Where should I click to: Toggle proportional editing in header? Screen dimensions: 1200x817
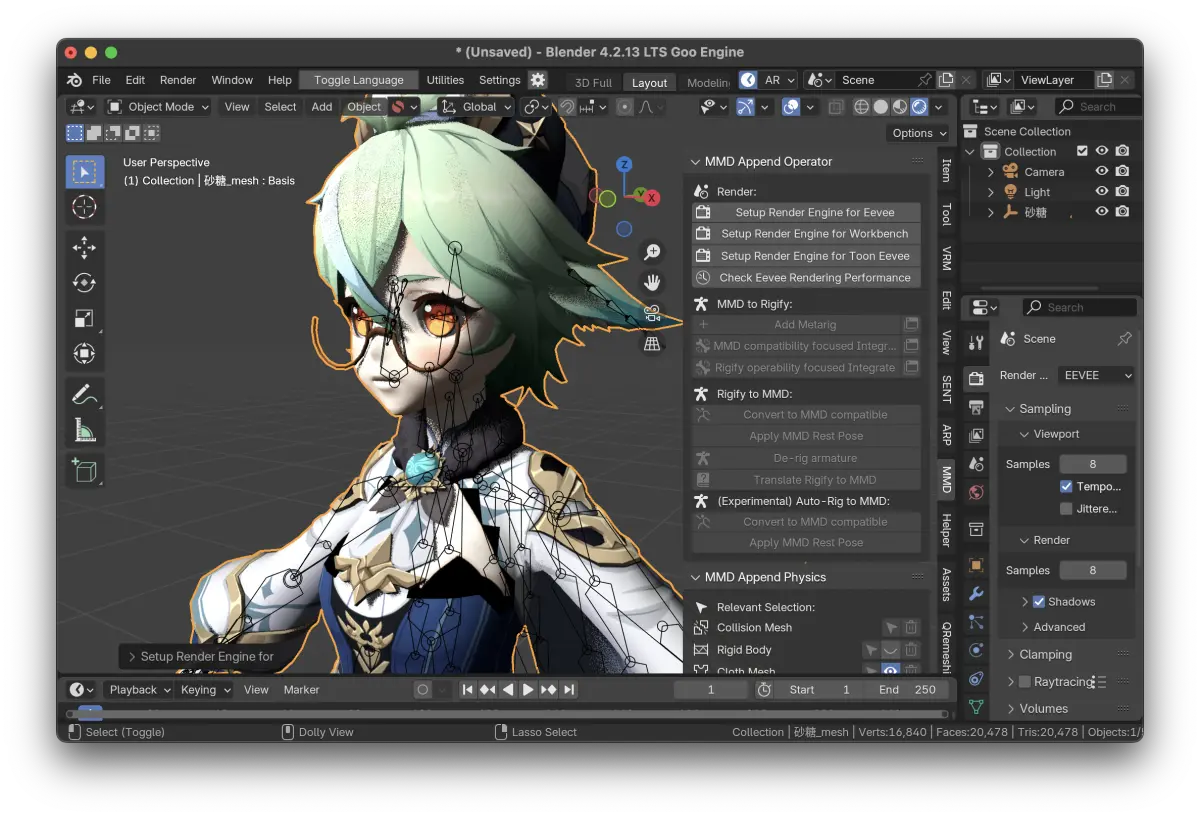tap(625, 107)
